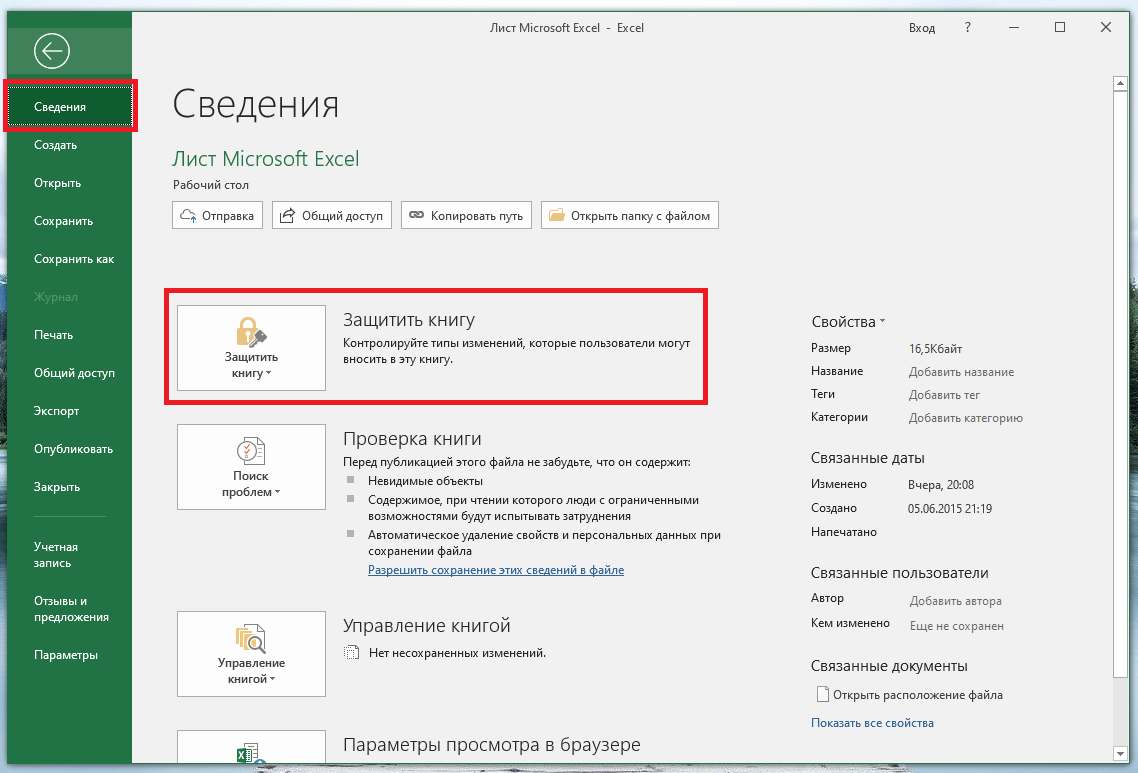Click the Еще не сохранен value
The image size is (1138, 773).
(957, 626)
